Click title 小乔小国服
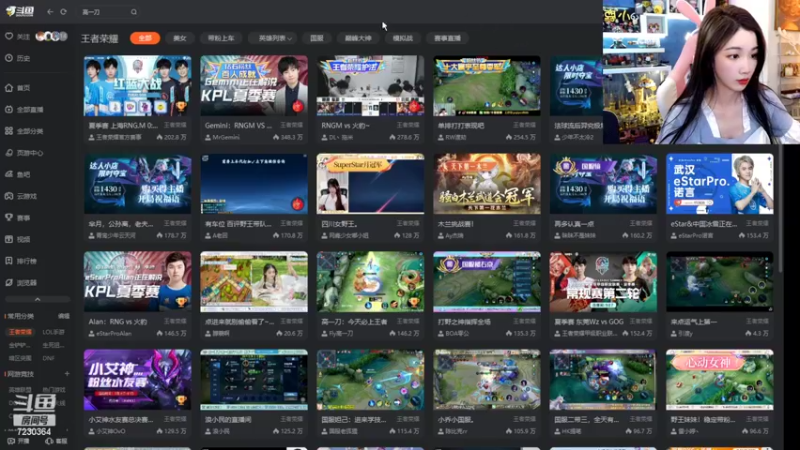Image resolution: width=800 pixels, height=450 pixels. pos(456,420)
